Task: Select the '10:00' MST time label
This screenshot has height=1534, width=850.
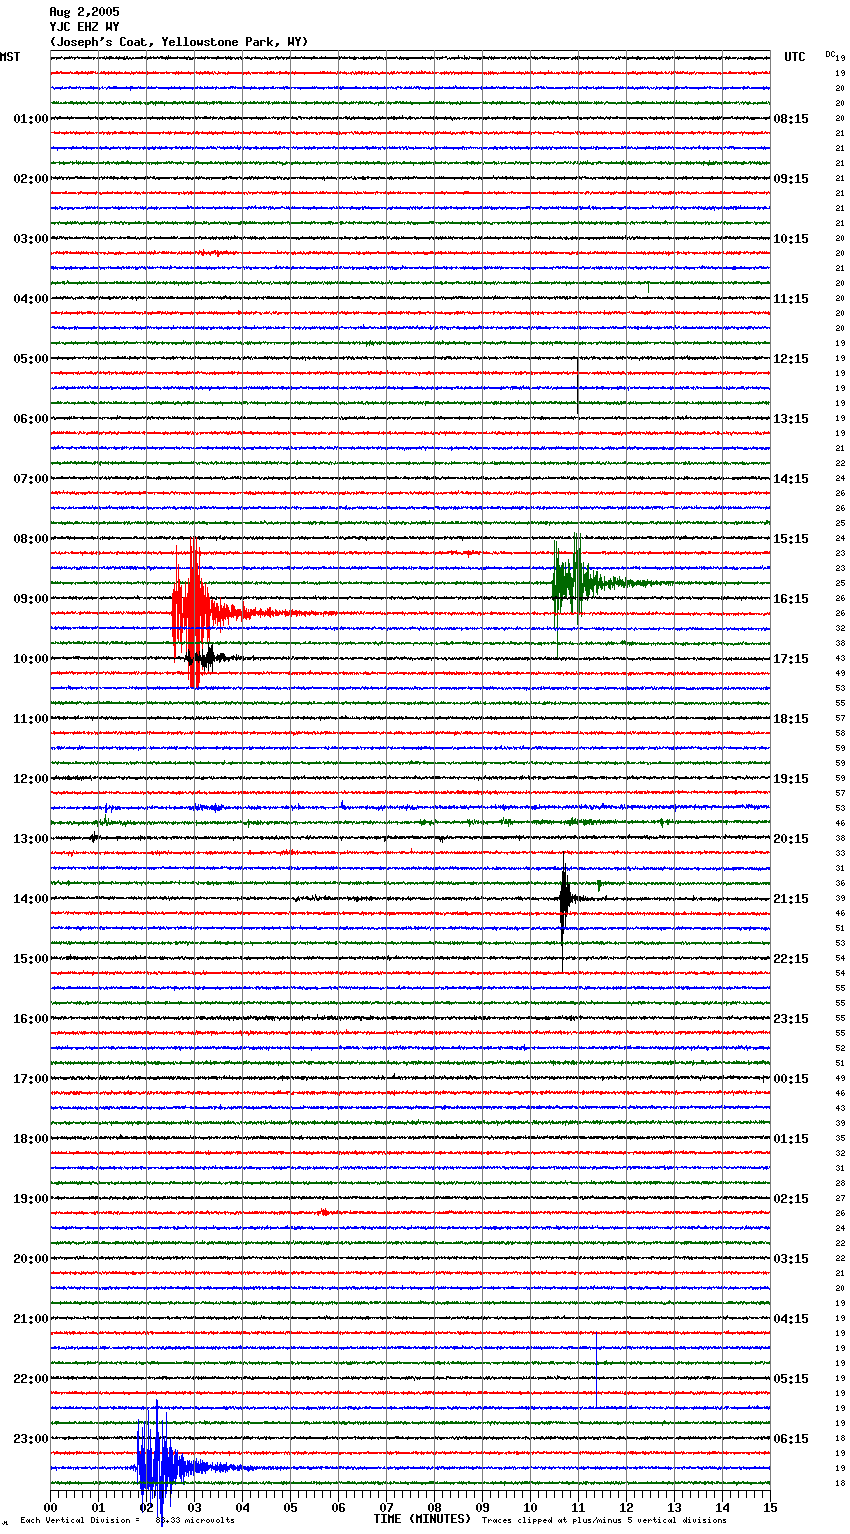Action: [31, 659]
